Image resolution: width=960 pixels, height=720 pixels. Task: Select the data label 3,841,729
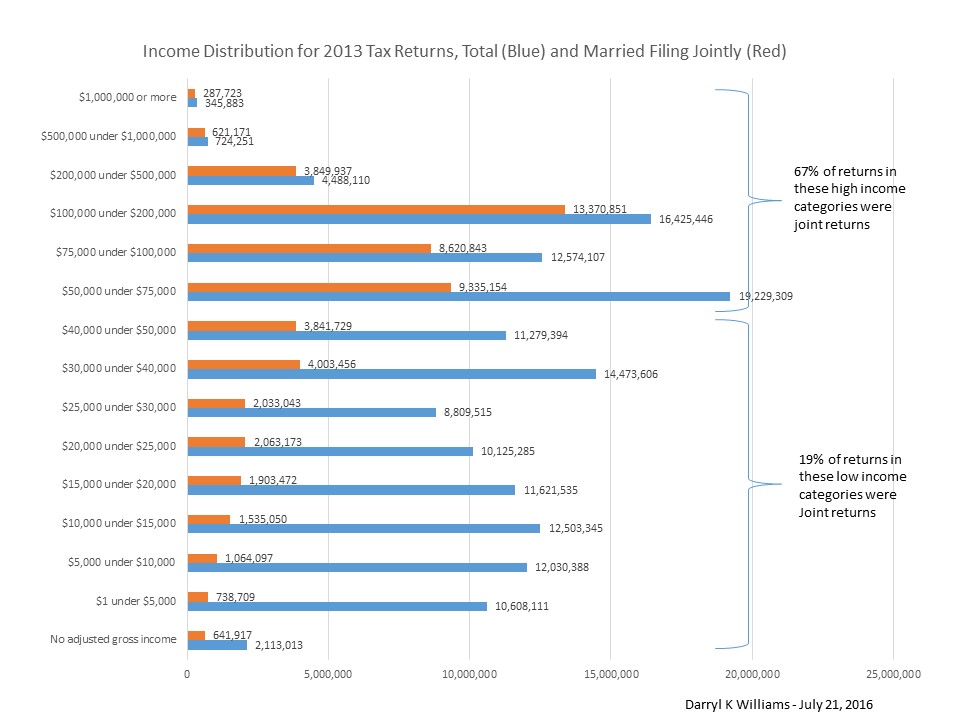click(328, 326)
